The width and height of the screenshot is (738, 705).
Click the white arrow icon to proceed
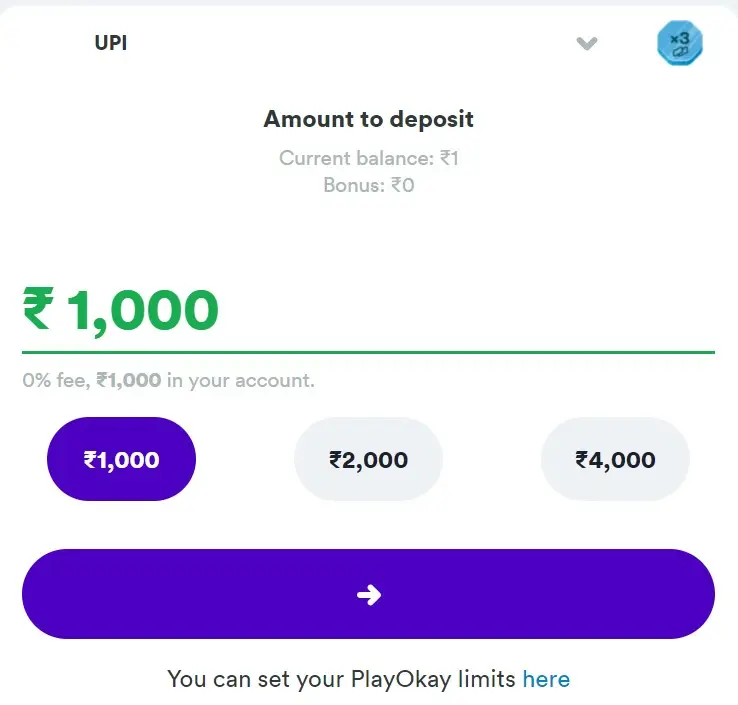[369, 595]
